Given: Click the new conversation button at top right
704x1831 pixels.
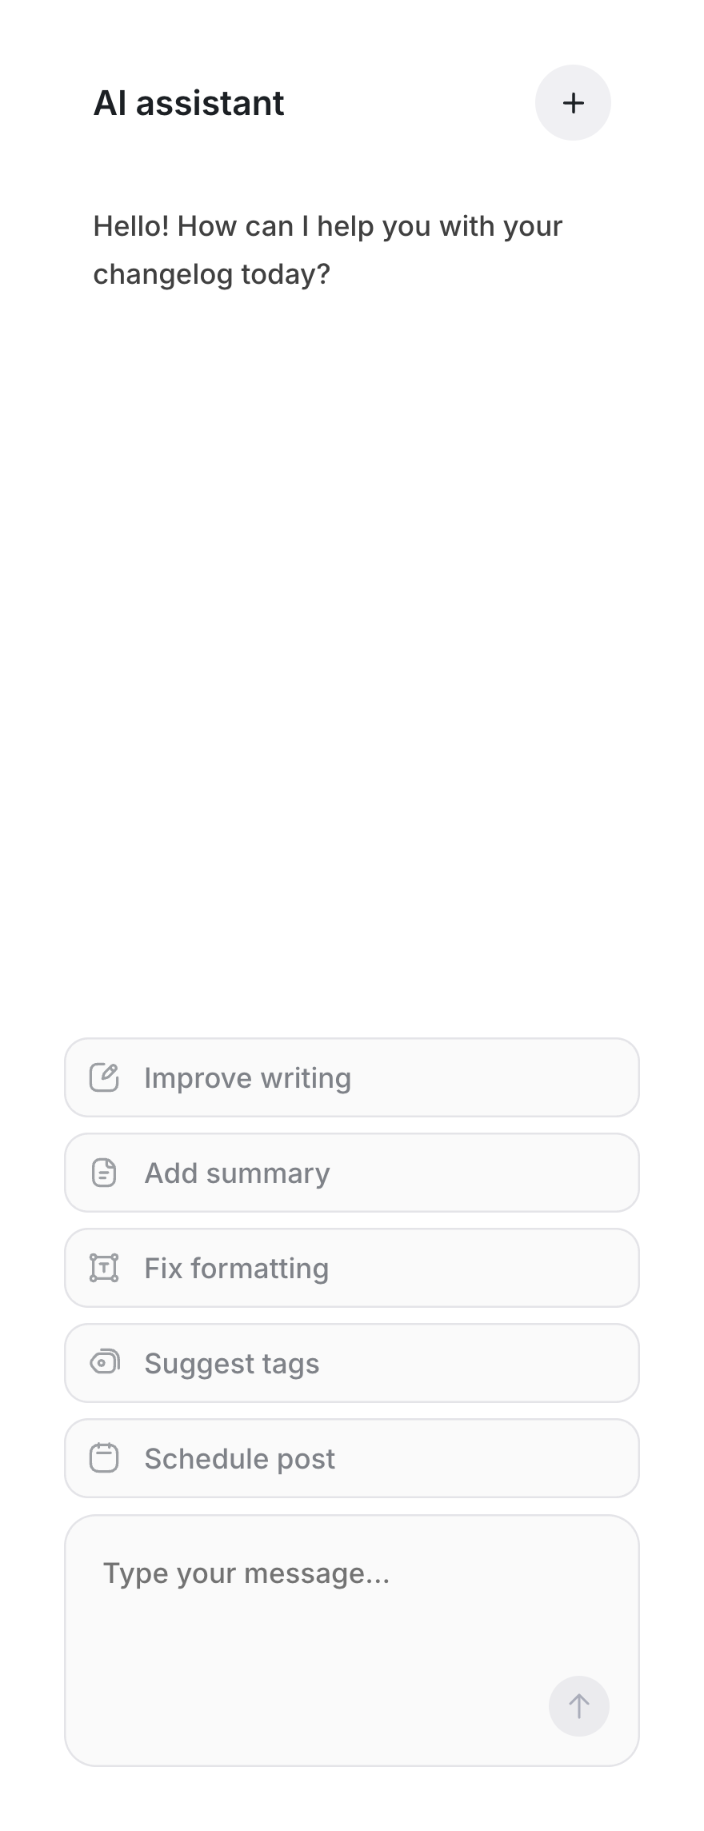Looking at the screenshot, I should coord(573,102).
